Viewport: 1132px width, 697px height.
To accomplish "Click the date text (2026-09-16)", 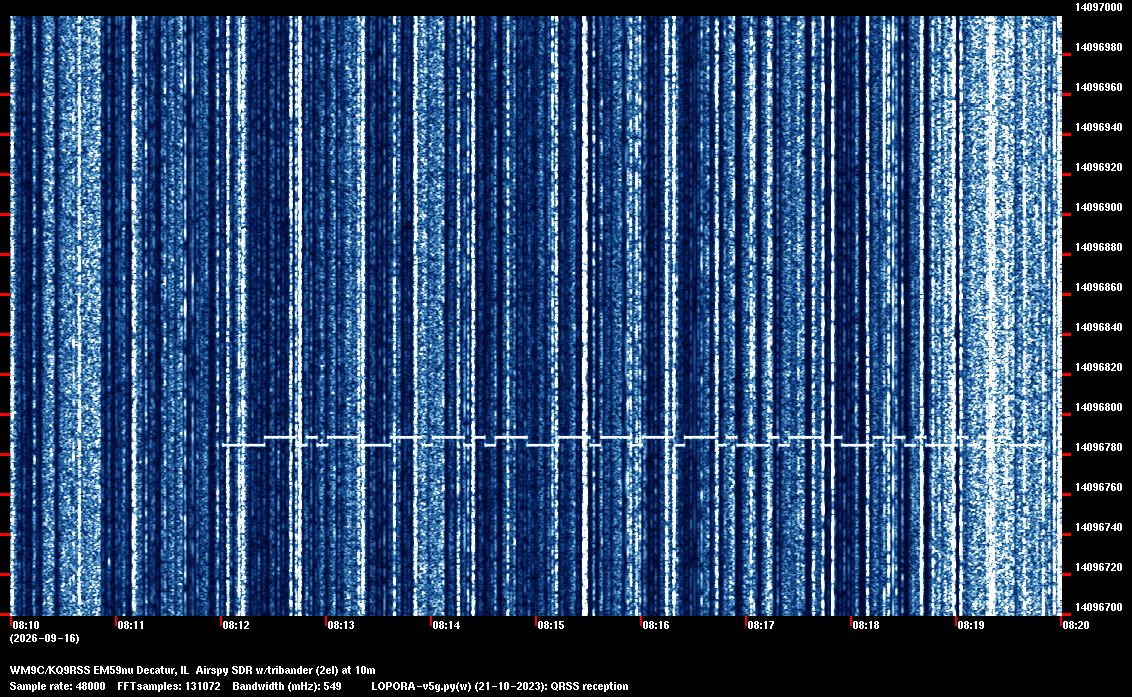I will (44, 638).
